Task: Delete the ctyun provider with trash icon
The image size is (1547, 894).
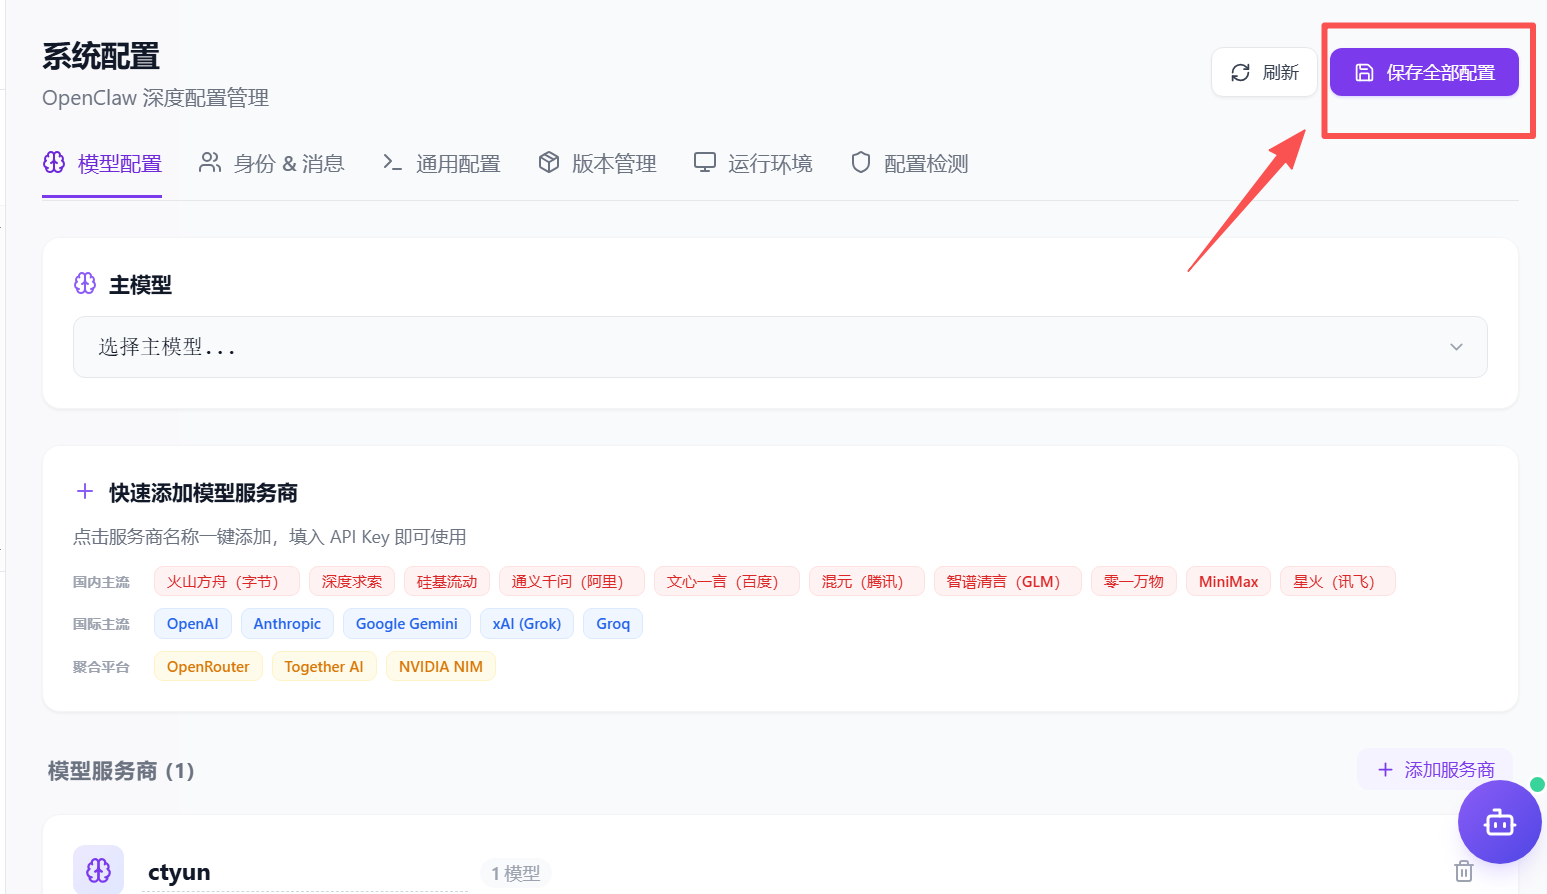Action: (1463, 871)
